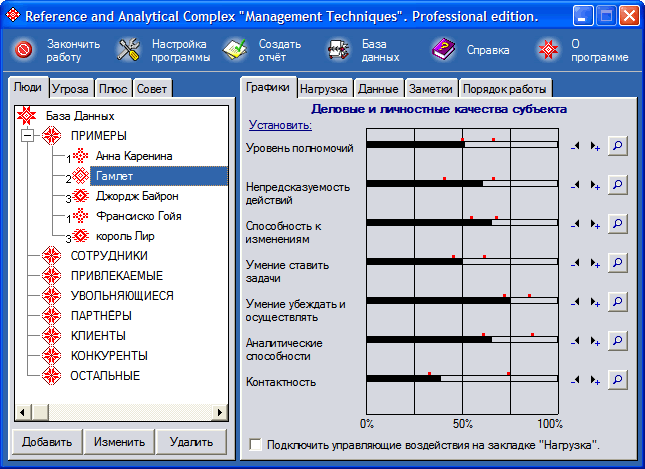
Task: Increase Умение ставить задачи value
Action: point(595,263)
